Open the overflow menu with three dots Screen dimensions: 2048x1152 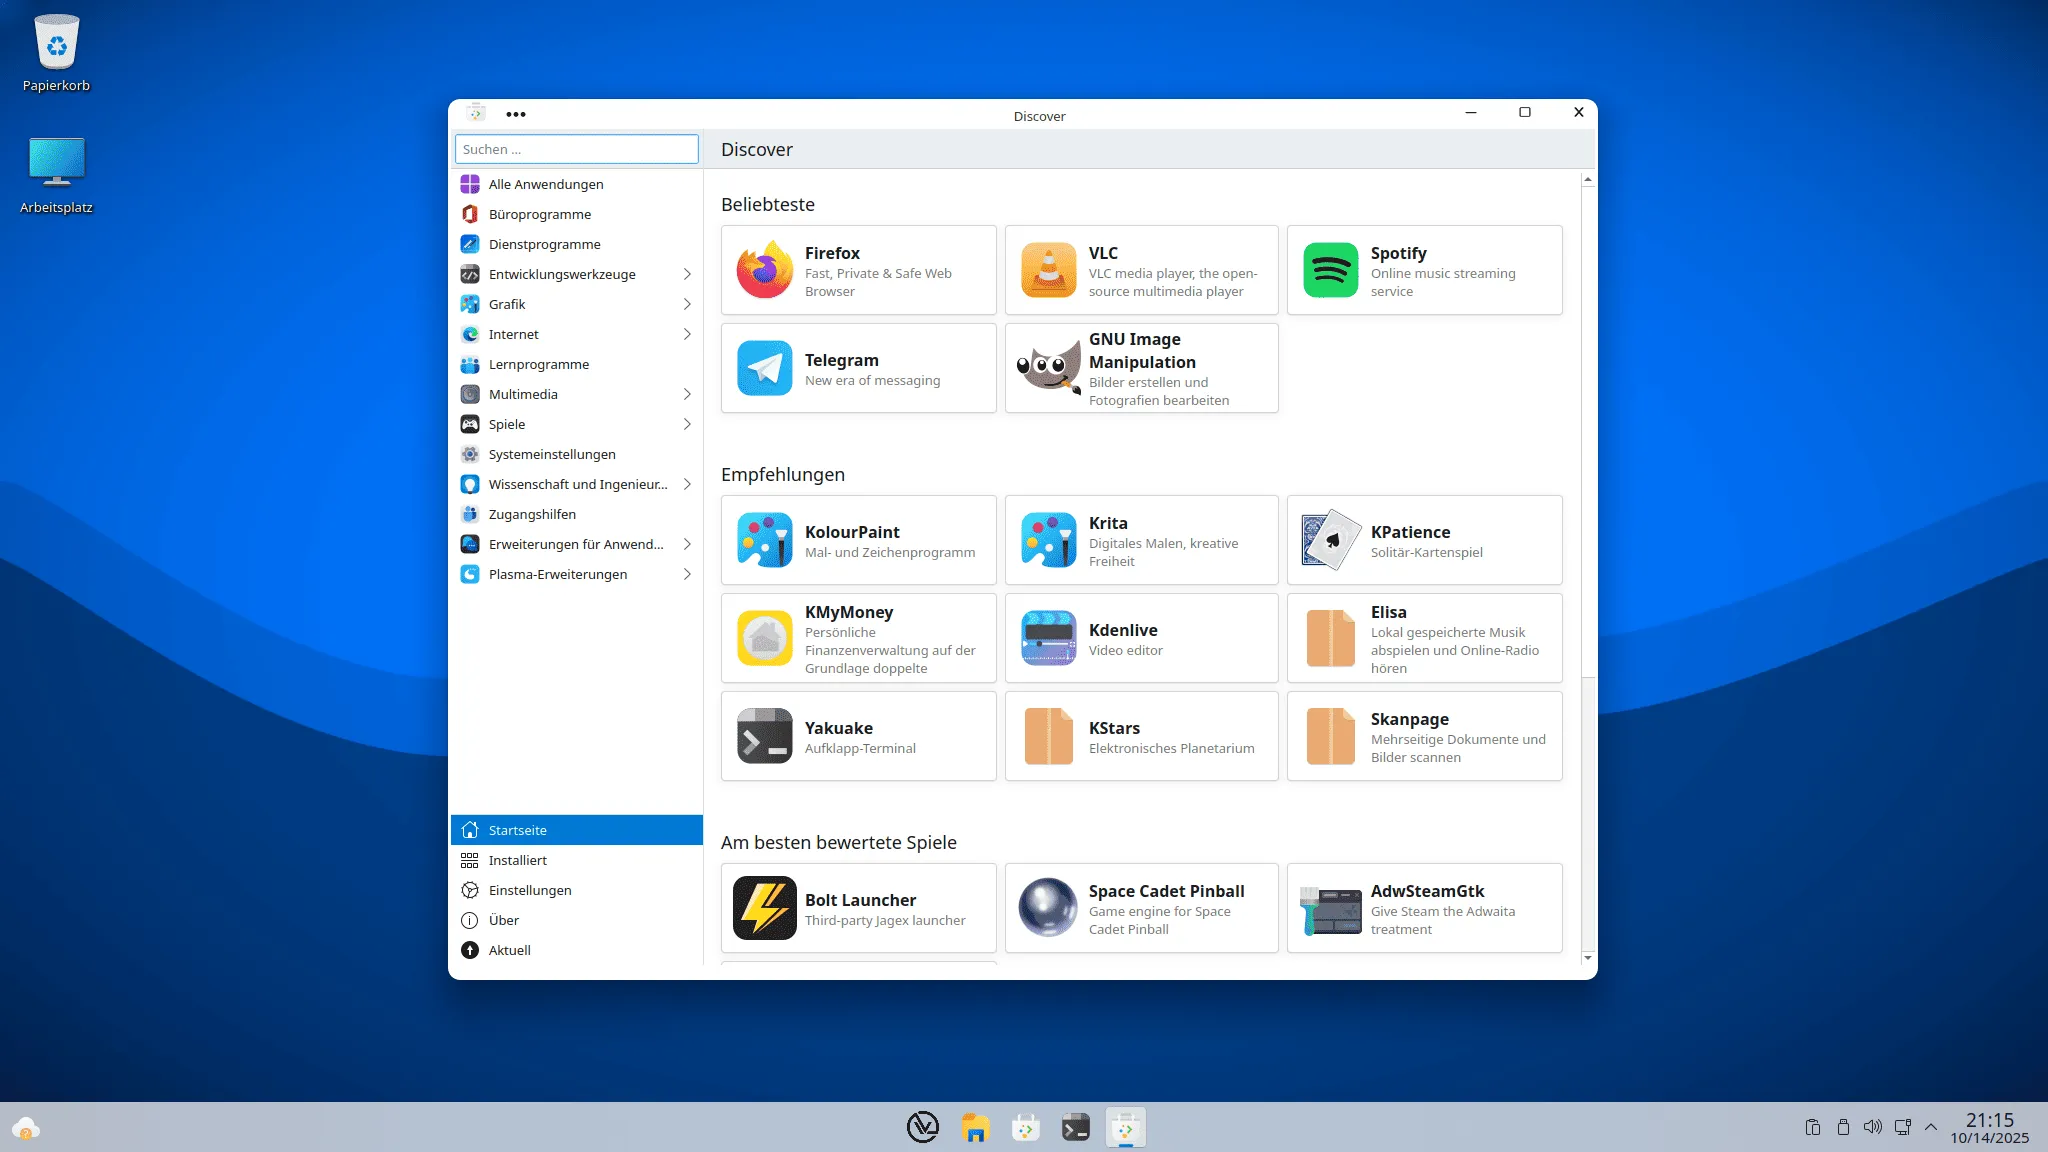click(x=516, y=113)
